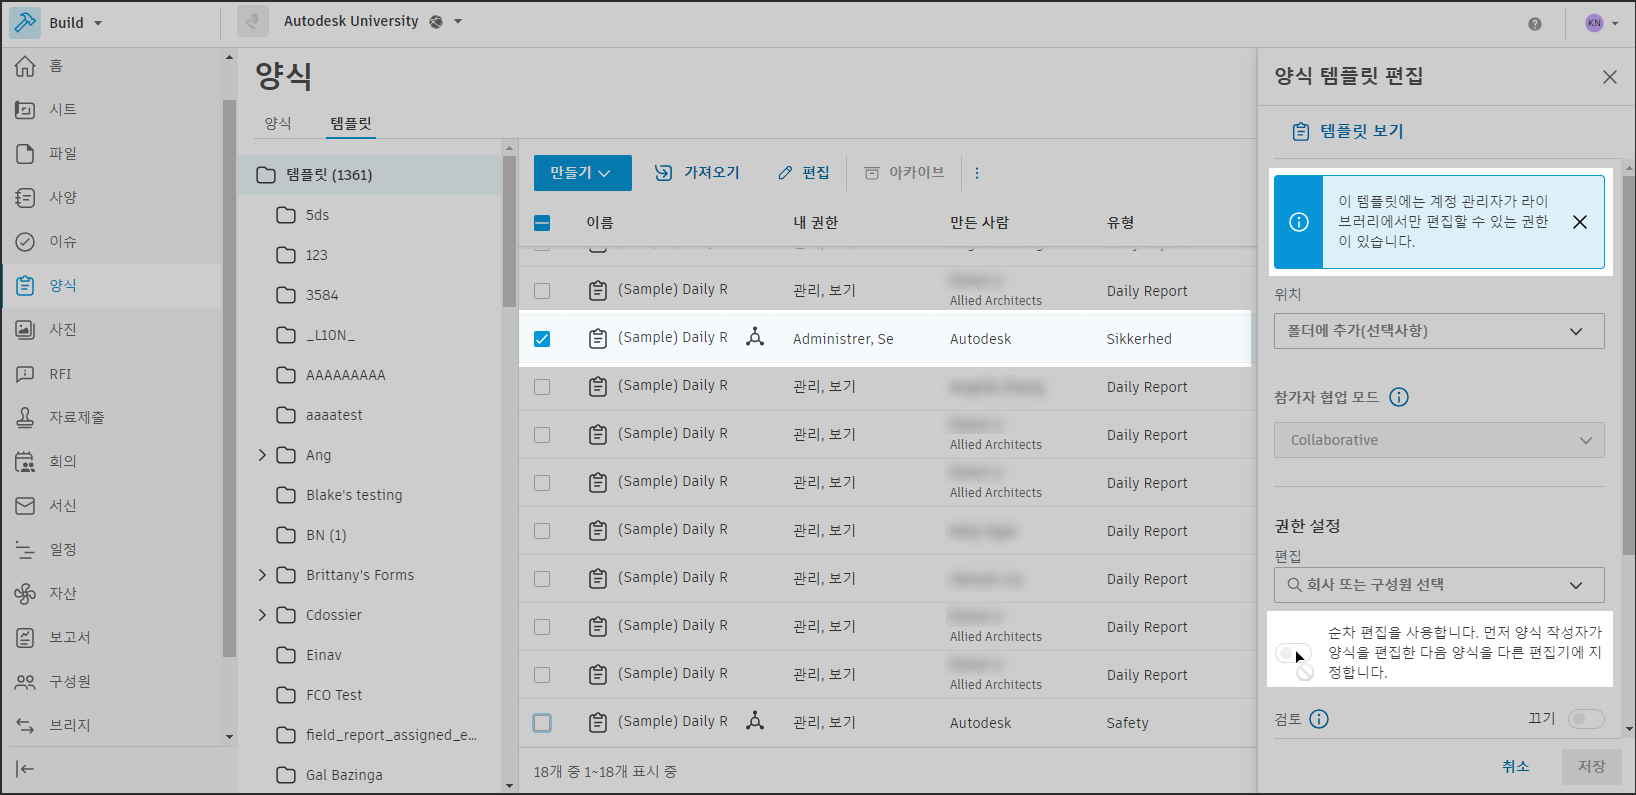The image size is (1636, 795).
Task: Click the 가져오기 import button
Action: point(697,173)
